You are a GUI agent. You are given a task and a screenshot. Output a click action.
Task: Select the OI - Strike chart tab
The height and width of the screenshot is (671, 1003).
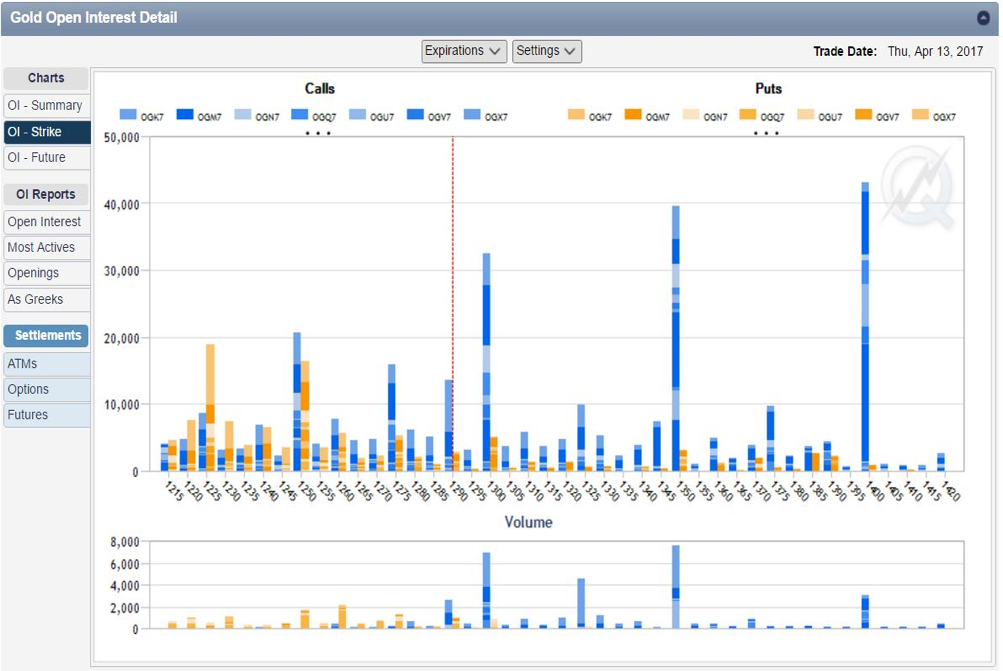(46, 132)
